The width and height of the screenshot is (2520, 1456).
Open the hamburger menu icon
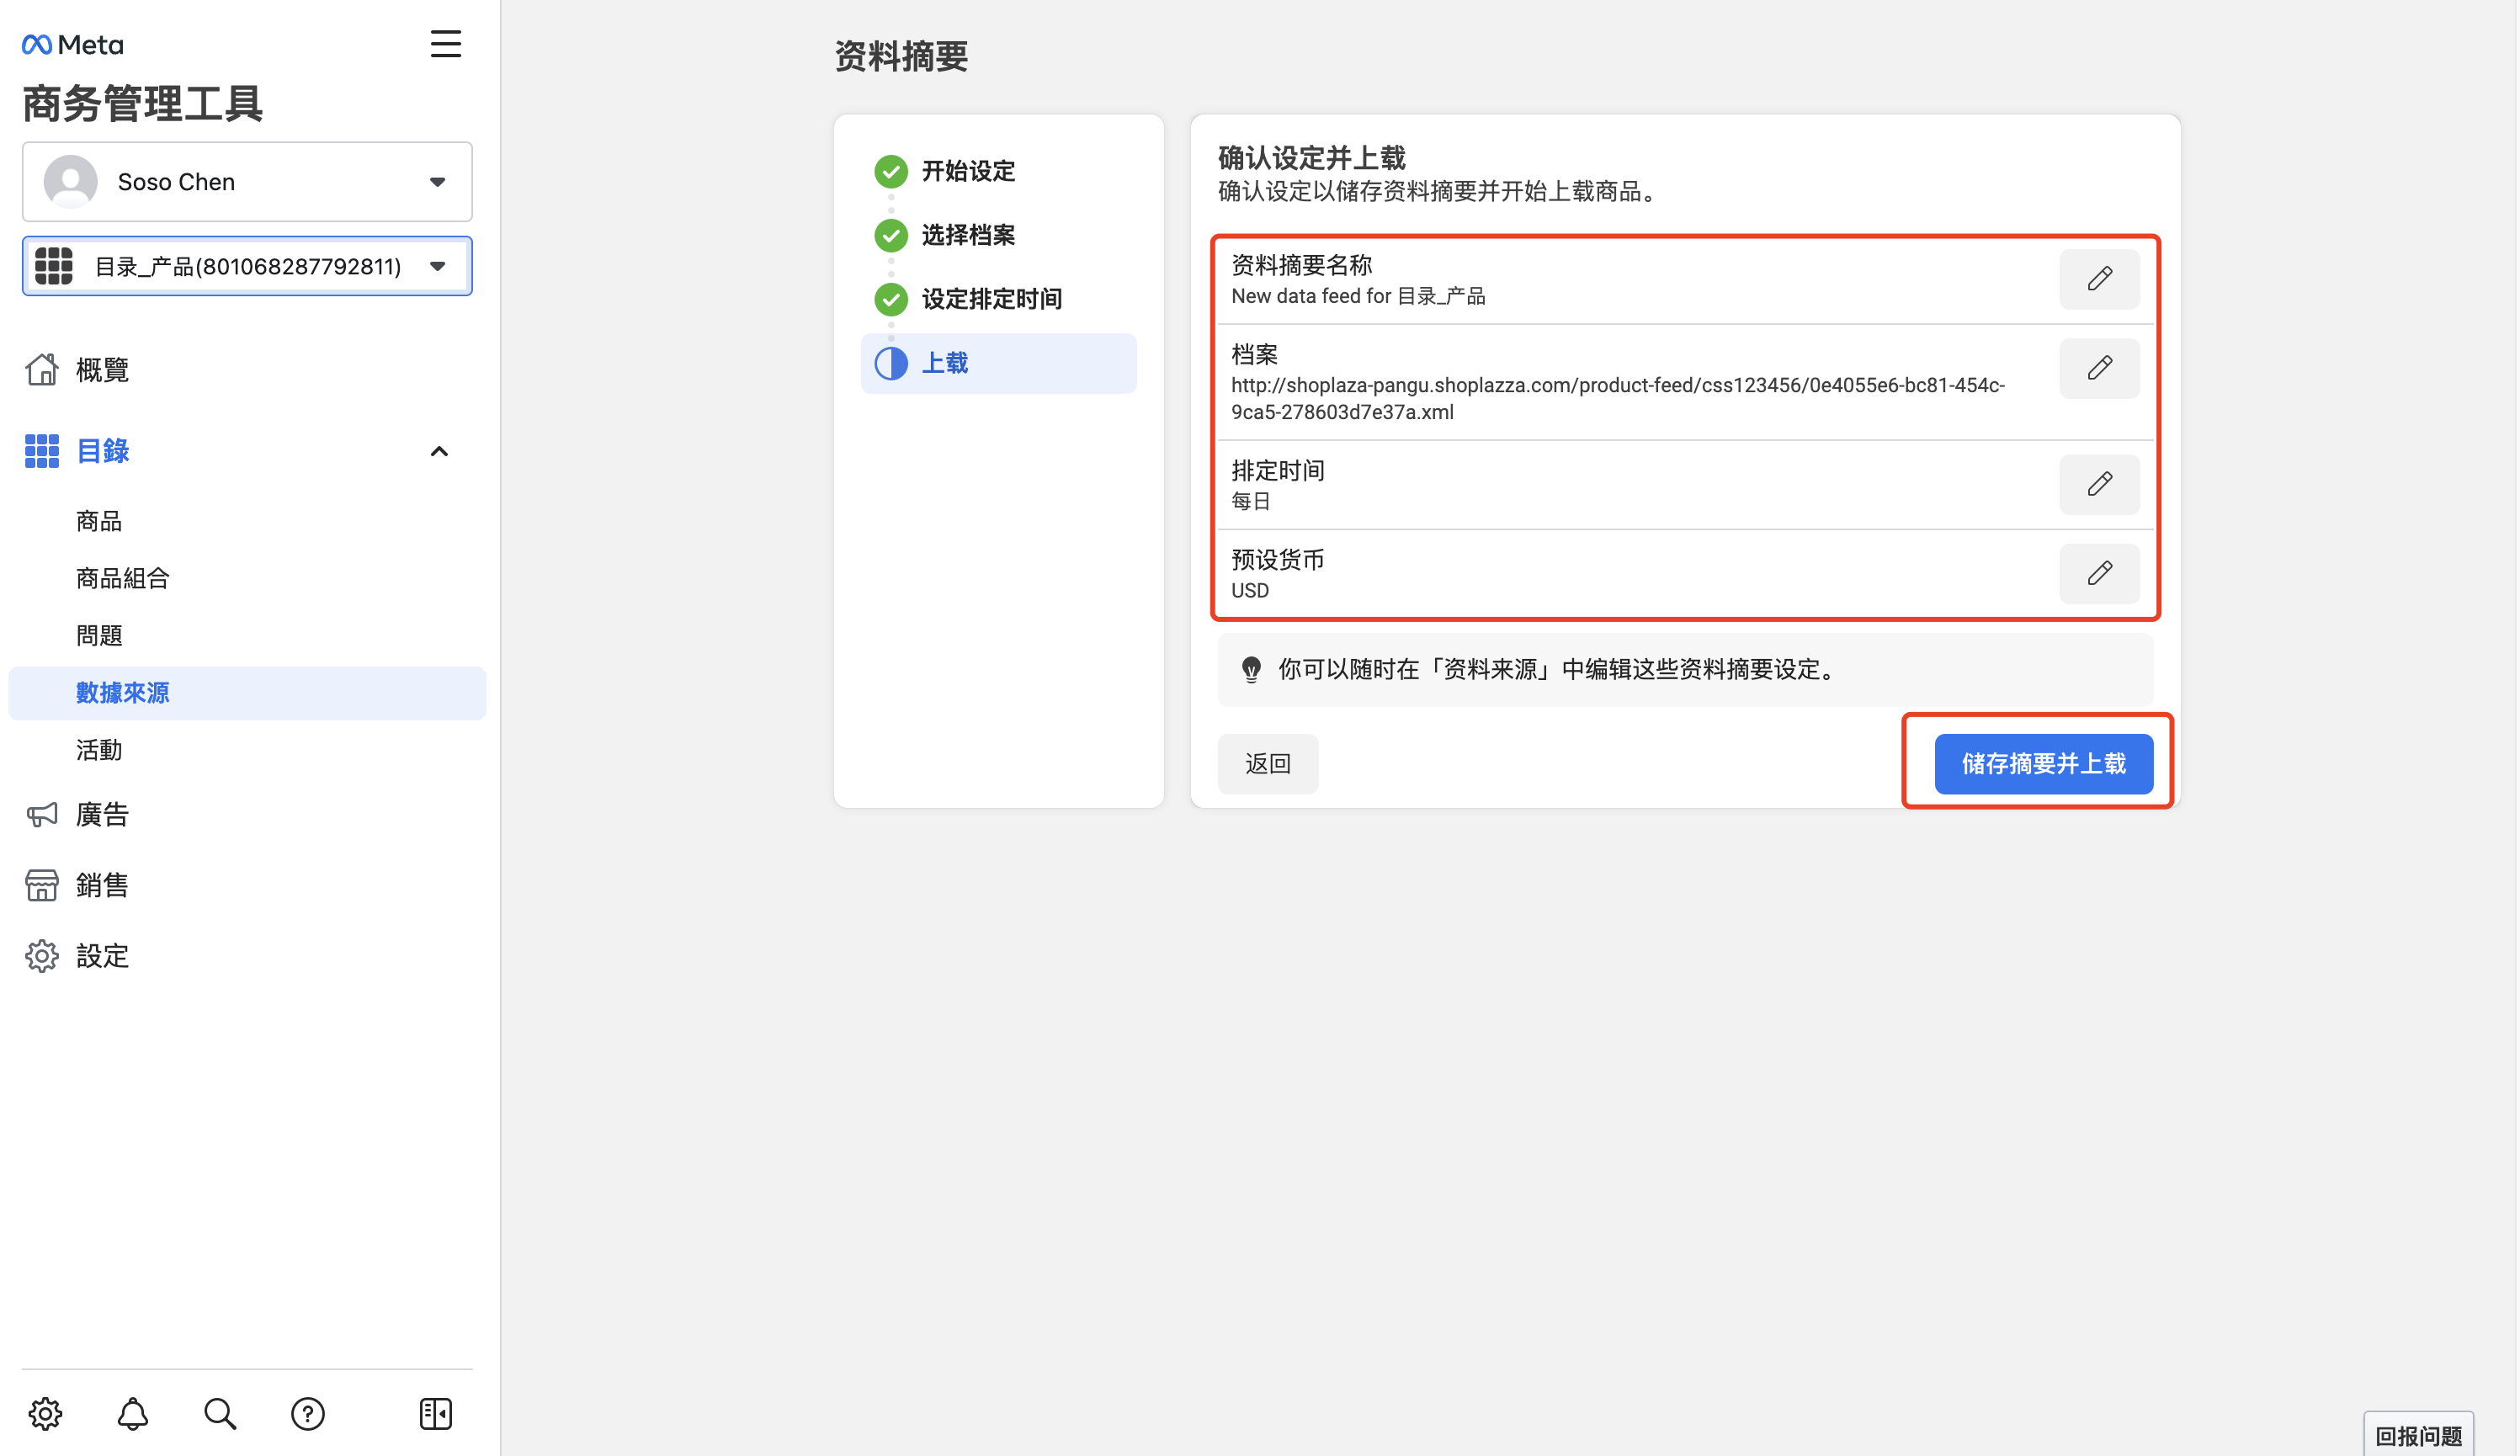pyautogui.click(x=446, y=44)
